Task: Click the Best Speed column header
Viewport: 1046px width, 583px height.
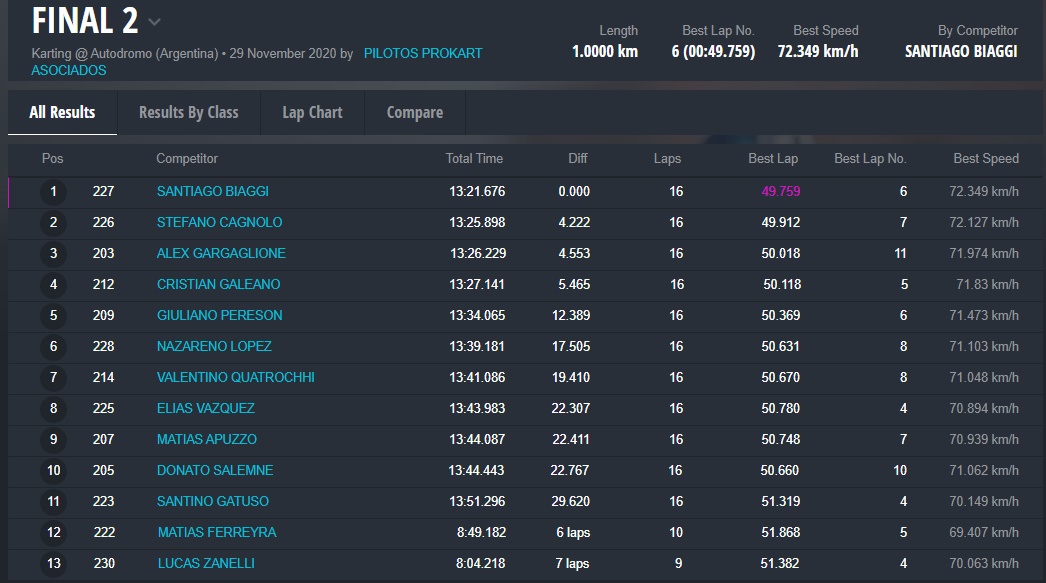Action: (x=985, y=158)
